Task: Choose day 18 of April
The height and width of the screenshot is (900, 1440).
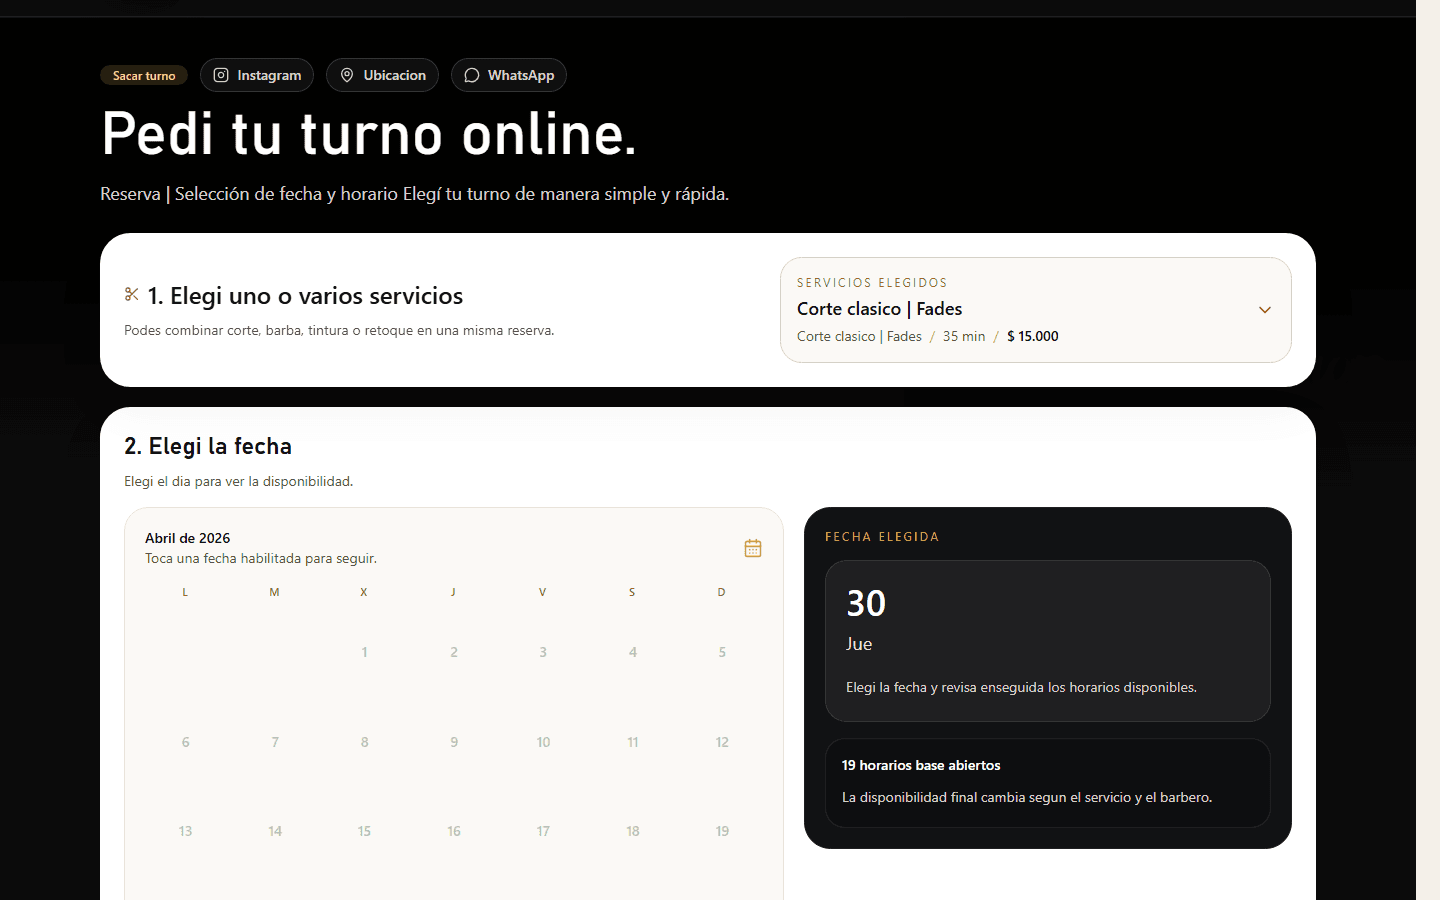Action: 633,831
